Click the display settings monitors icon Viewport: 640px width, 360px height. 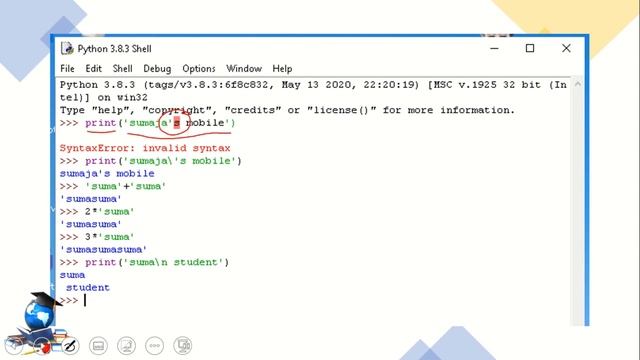point(182,346)
